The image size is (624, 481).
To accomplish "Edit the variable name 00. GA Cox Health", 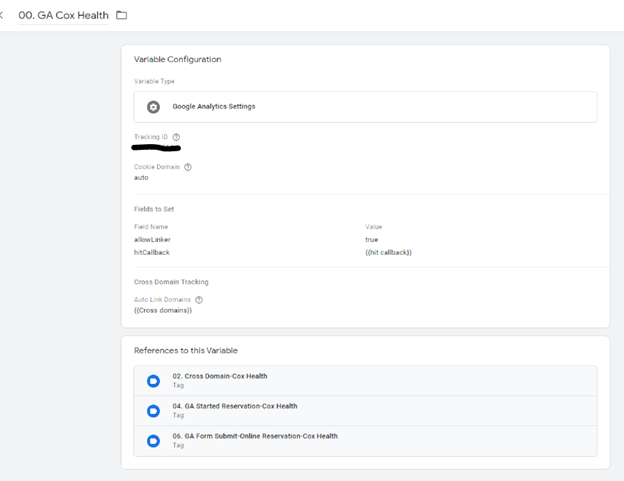I will click(64, 15).
